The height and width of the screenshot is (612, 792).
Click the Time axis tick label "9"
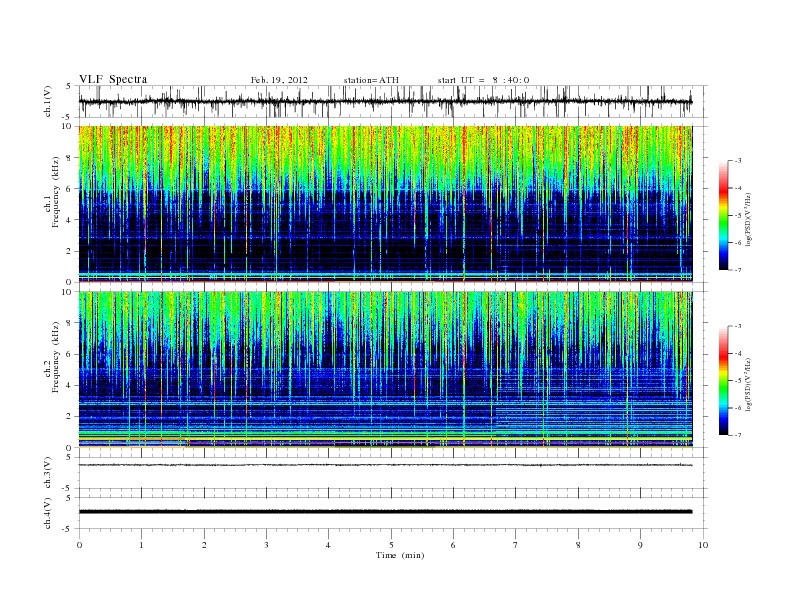coord(640,545)
